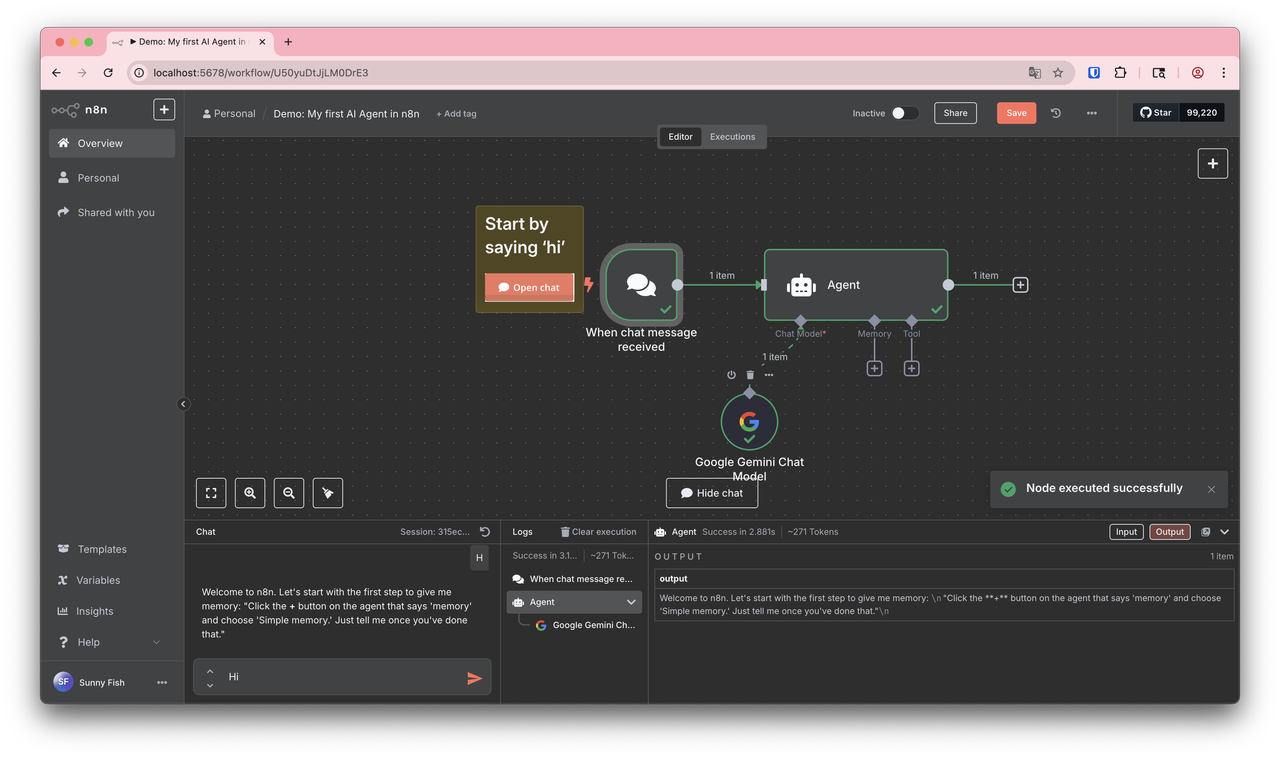Viewport: 1280px width, 757px height.
Task: Click Hide chat button
Action: (x=712, y=493)
